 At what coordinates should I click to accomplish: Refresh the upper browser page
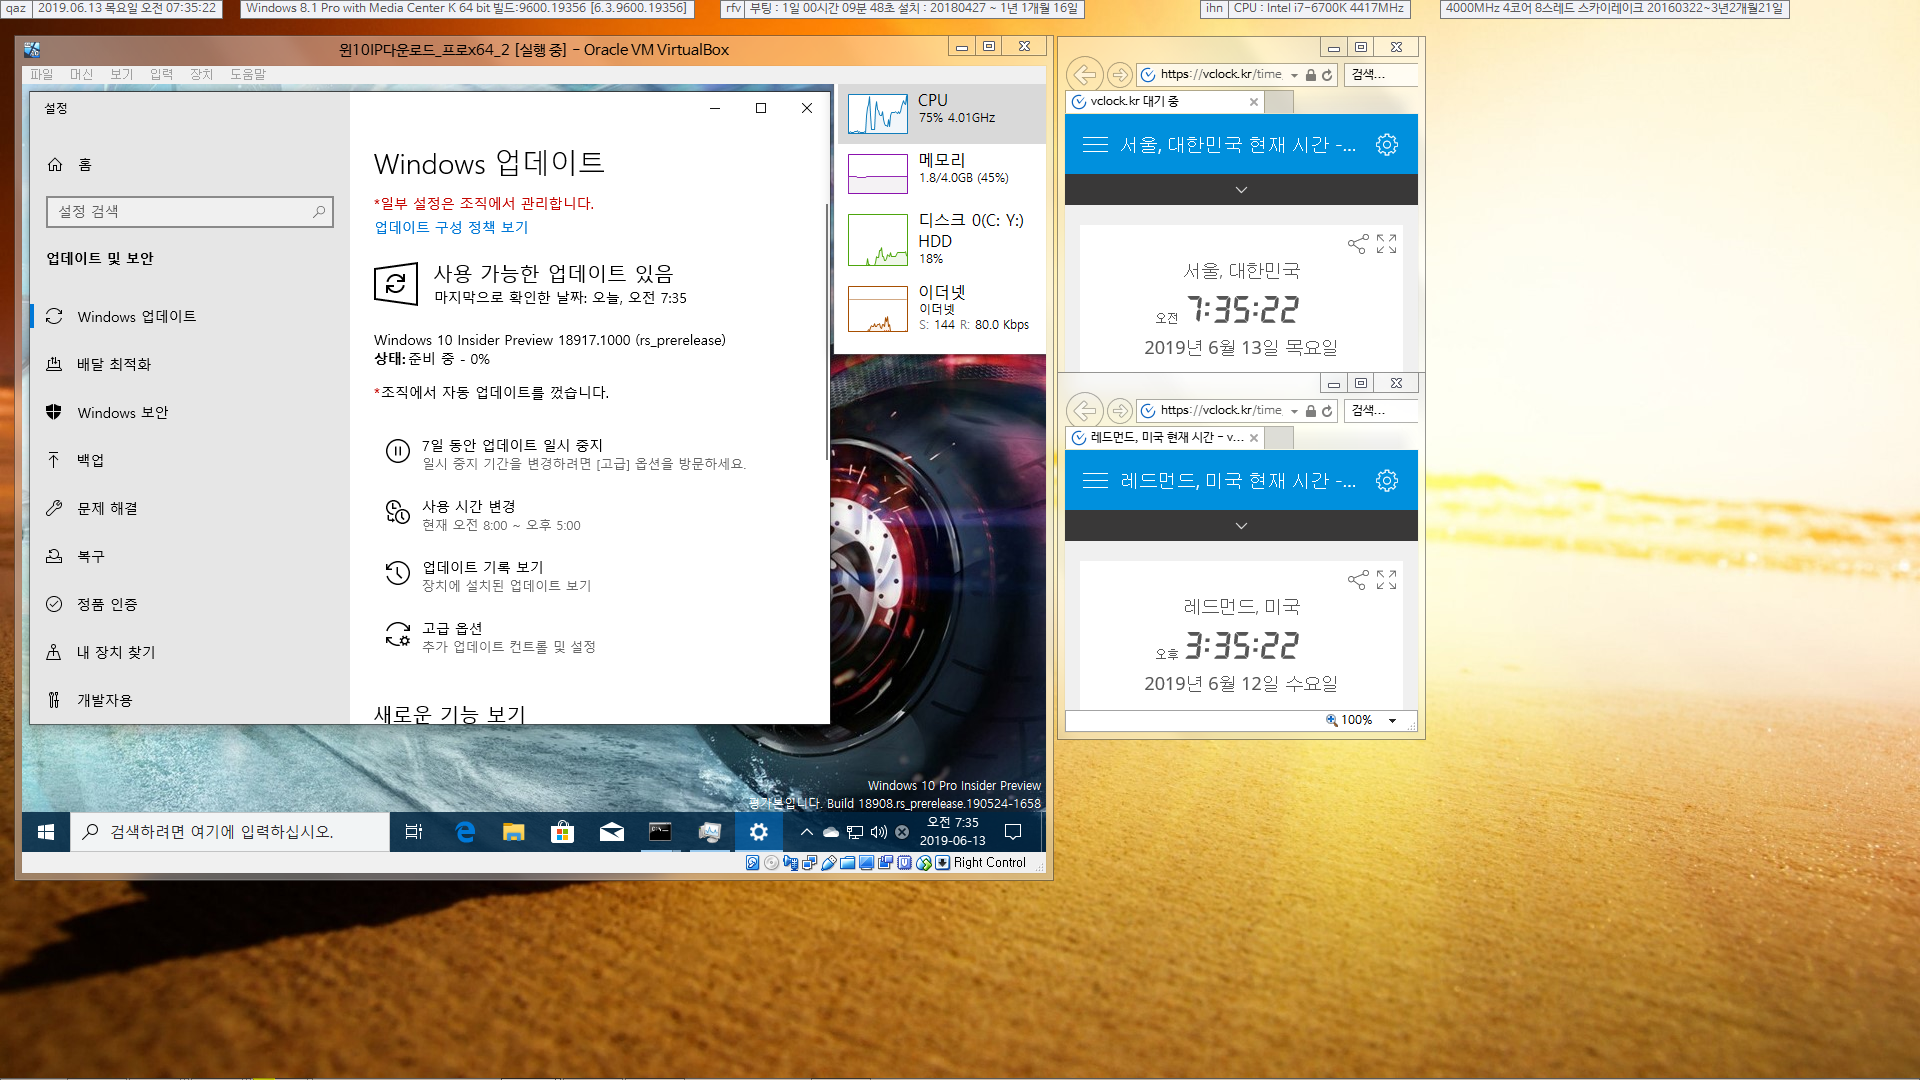1327,75
